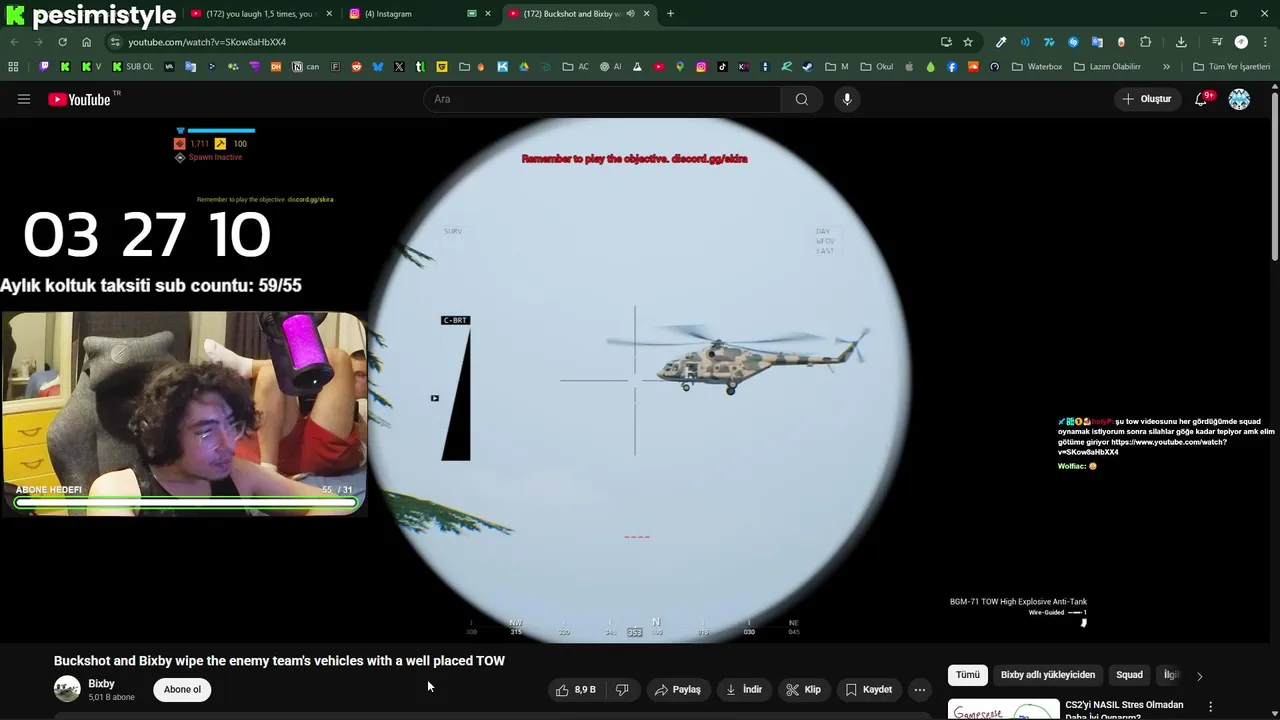Select the 'Bixby adlı yükleyiciden' chip

[x=1048, y=675]
